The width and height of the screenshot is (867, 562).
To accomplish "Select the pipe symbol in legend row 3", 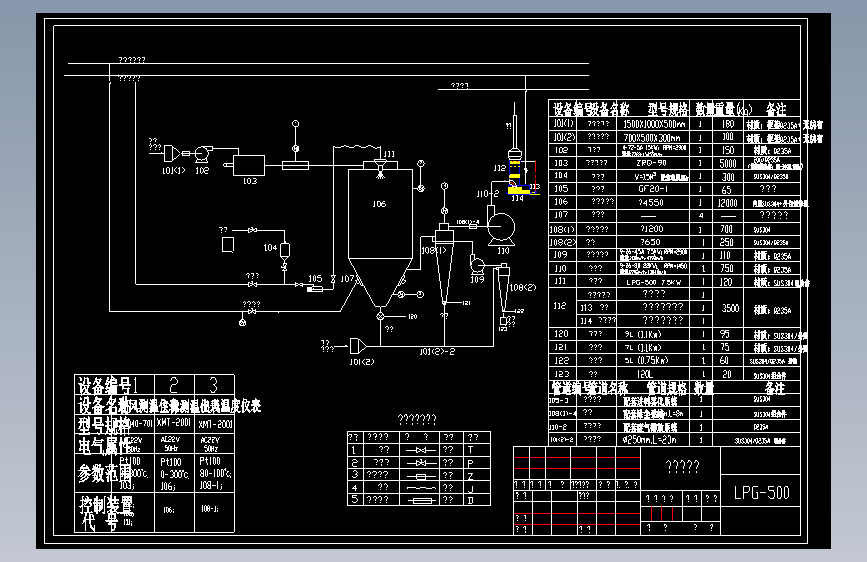I will pos(421,476).
